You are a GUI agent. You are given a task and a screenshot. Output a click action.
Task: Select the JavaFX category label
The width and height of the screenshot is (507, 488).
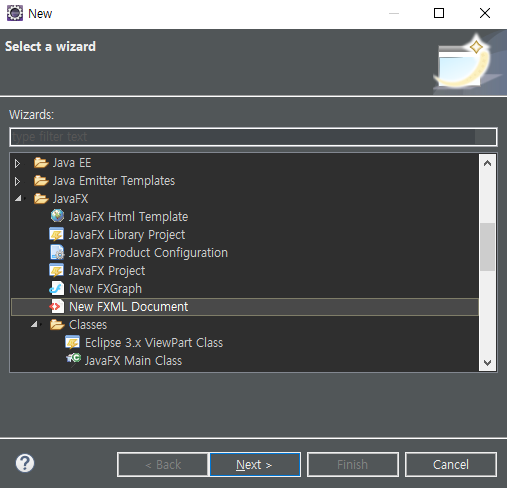70,199
